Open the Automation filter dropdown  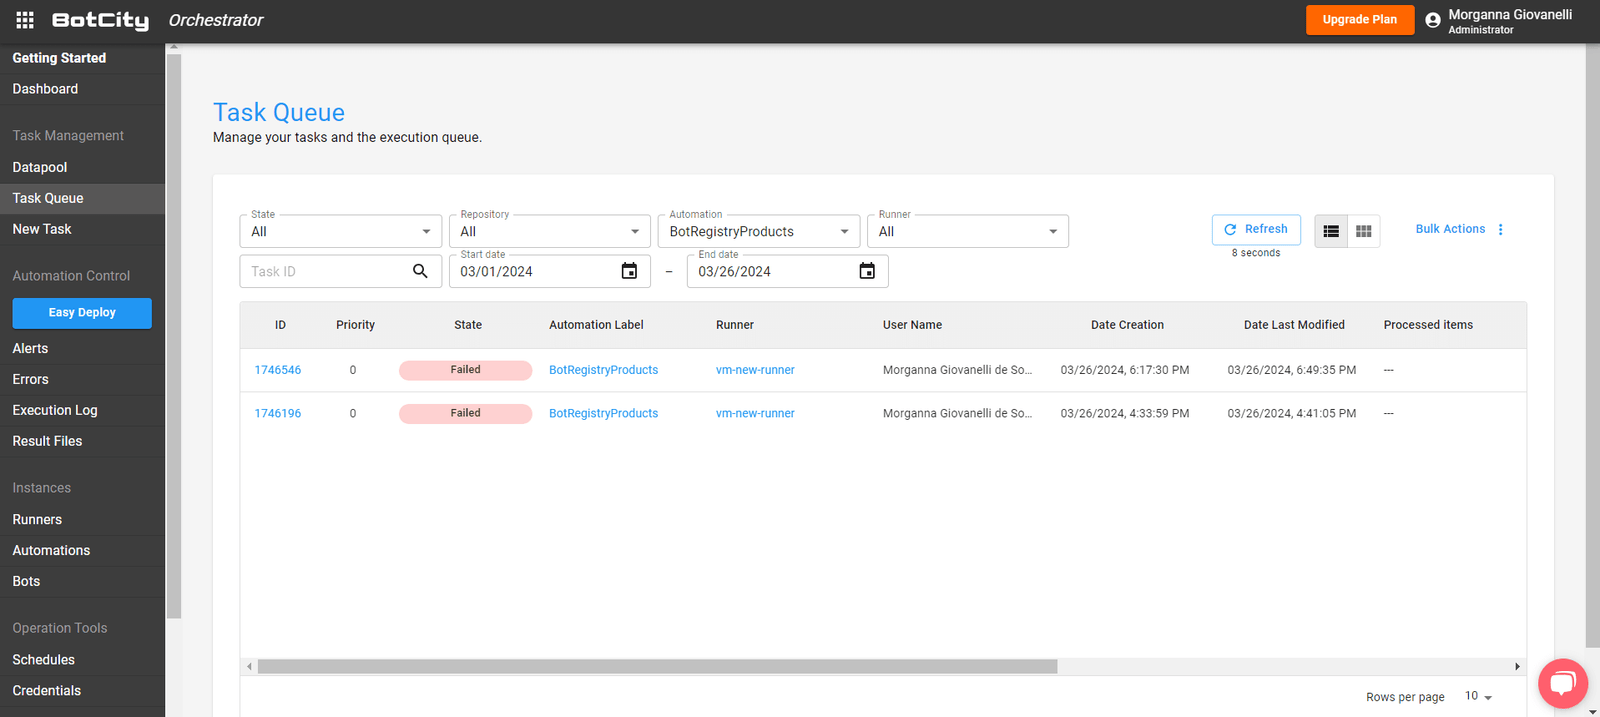[x=758, y=231]
